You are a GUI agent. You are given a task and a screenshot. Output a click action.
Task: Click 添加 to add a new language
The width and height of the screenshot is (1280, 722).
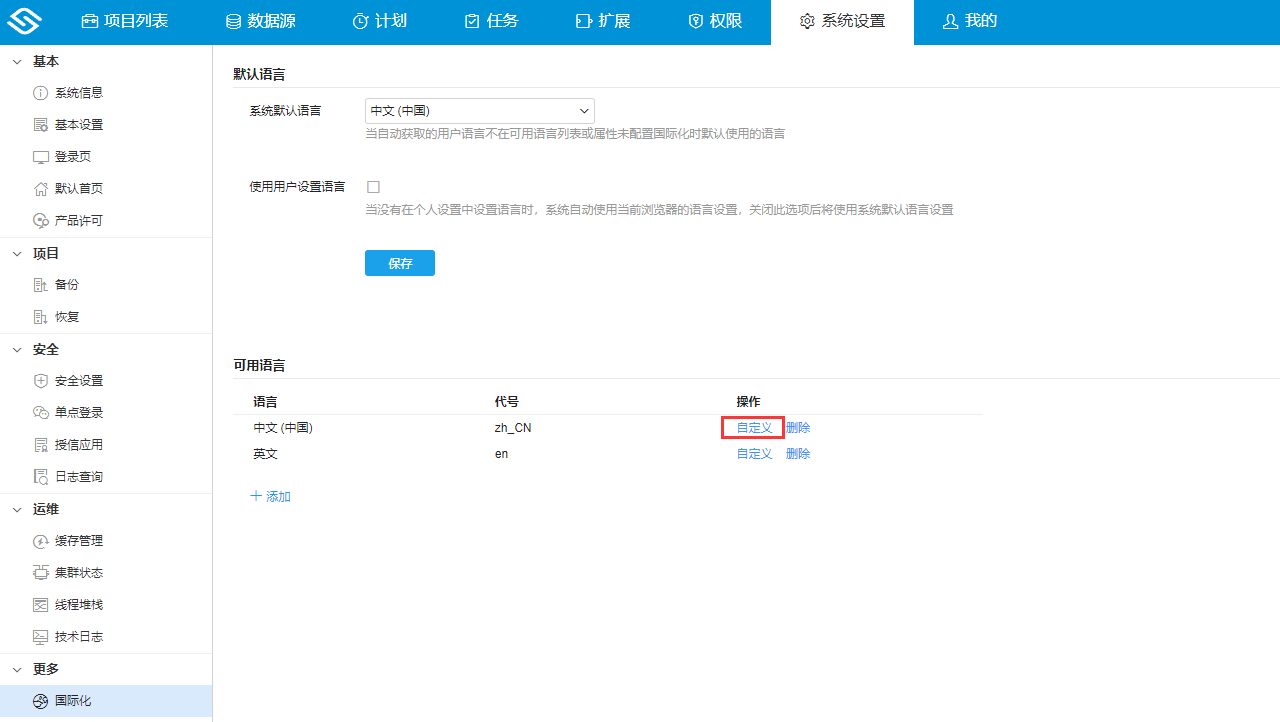pyautogui.click(x=270, y=495)
